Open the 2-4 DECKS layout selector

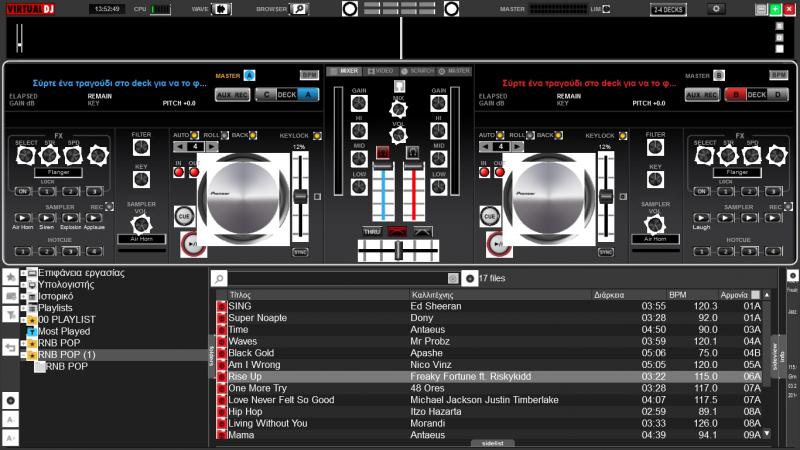(x=668, y=9)
